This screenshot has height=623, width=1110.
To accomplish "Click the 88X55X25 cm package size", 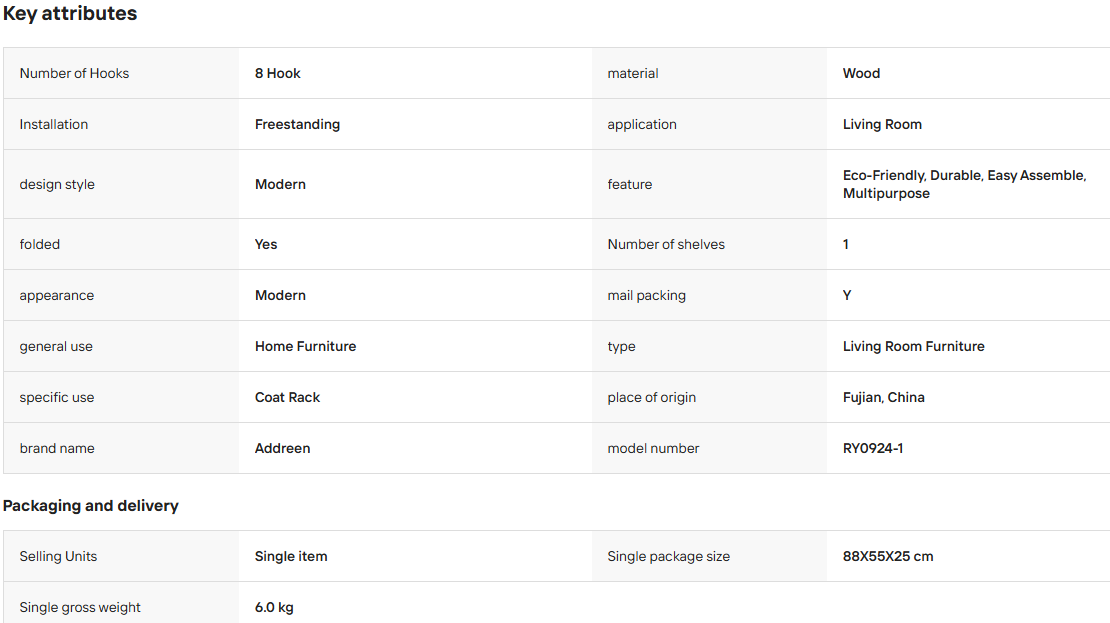I will coord(888,556).
